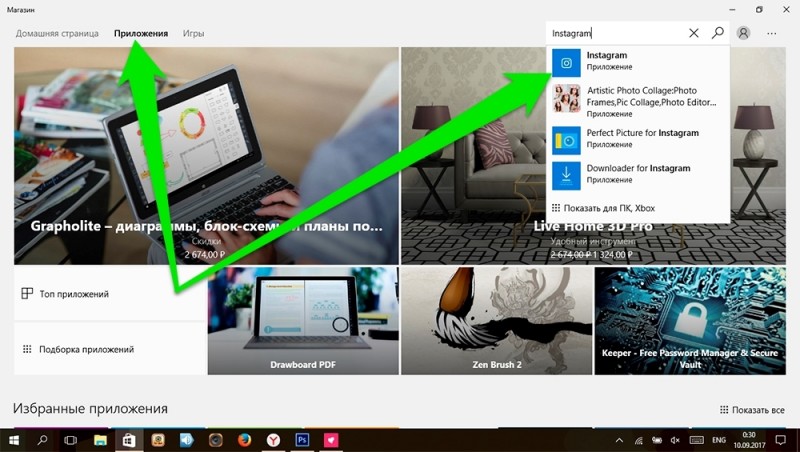The height and width of the screenshot is (452, 800).
Task: Click the magnifier search icon
Action: pos(717,33)
